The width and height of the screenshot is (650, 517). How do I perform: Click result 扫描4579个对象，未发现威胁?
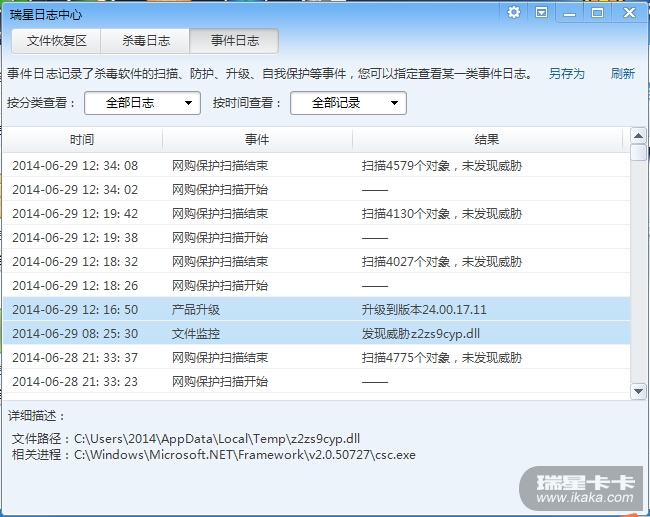point(441,166)
